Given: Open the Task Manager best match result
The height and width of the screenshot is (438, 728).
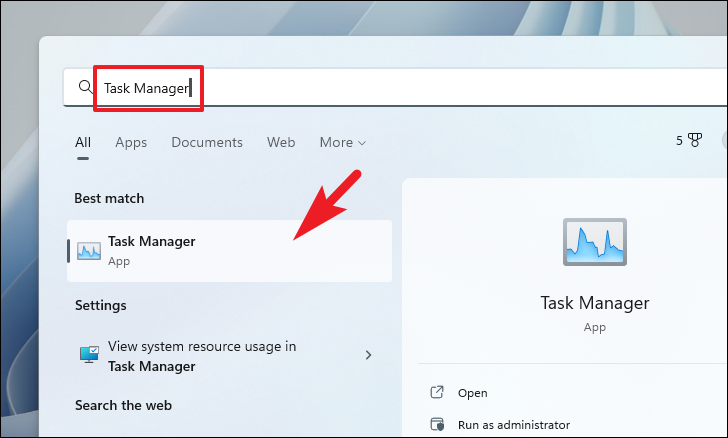Looking at the screenshot, I should click(x=229, y=251).
